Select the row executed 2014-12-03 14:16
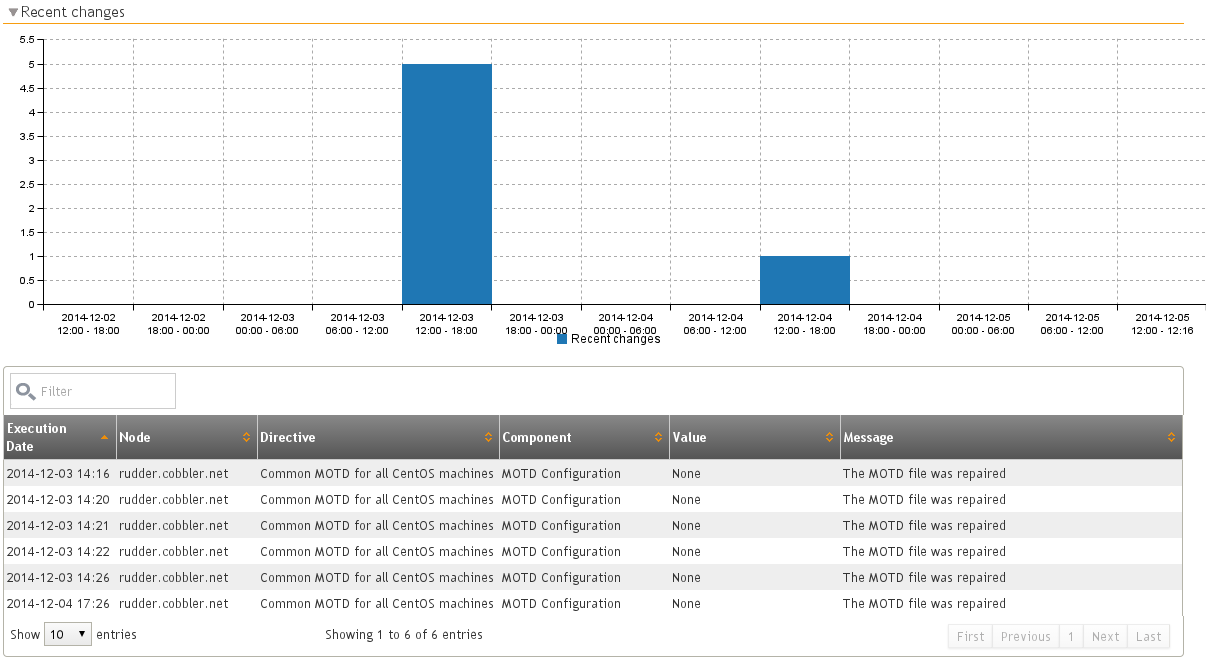 point(593,474)
